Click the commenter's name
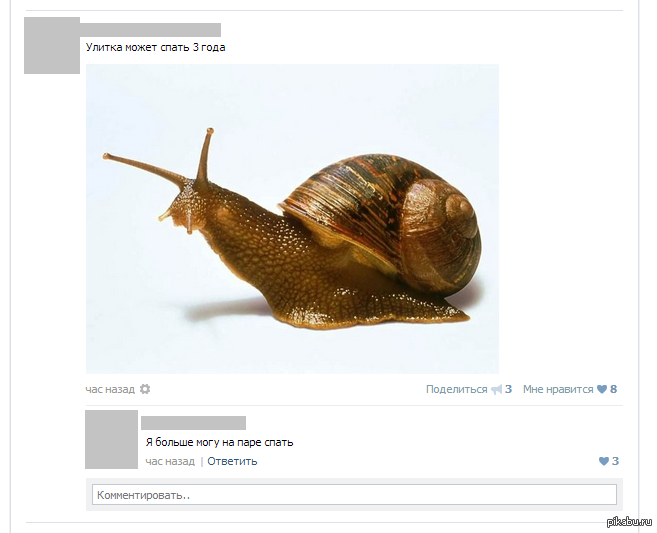Screen dimensions: 657x533 [x=194, y=423]
